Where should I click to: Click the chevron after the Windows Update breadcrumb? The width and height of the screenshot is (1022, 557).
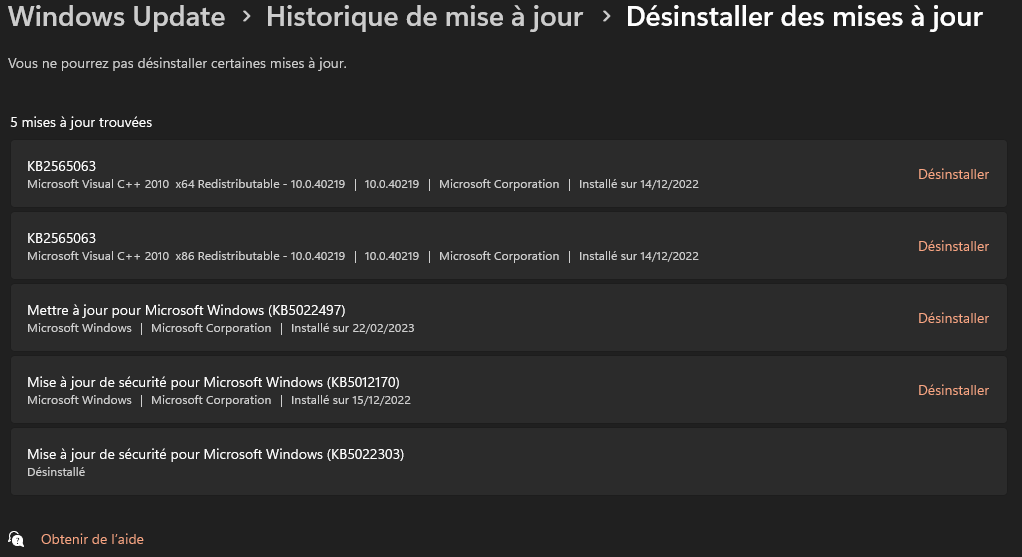coord(246,17)
